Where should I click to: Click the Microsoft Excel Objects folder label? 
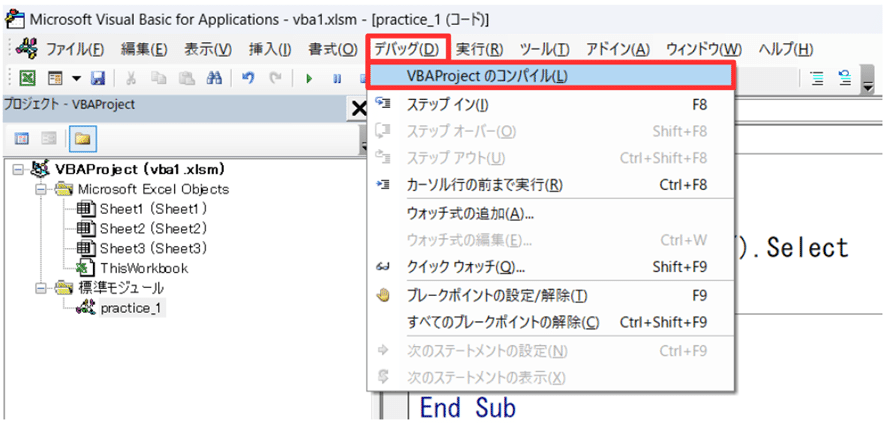(154, 189)
